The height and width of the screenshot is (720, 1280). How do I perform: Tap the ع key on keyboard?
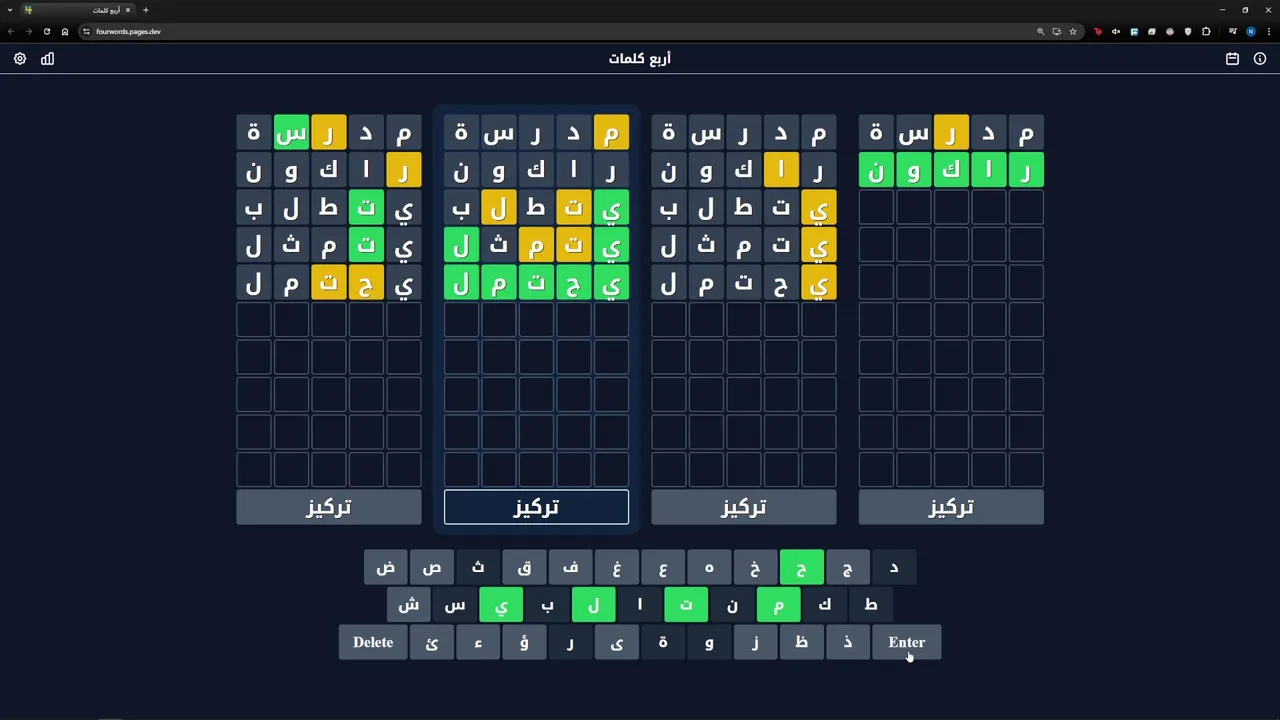(x=663, y=567)
